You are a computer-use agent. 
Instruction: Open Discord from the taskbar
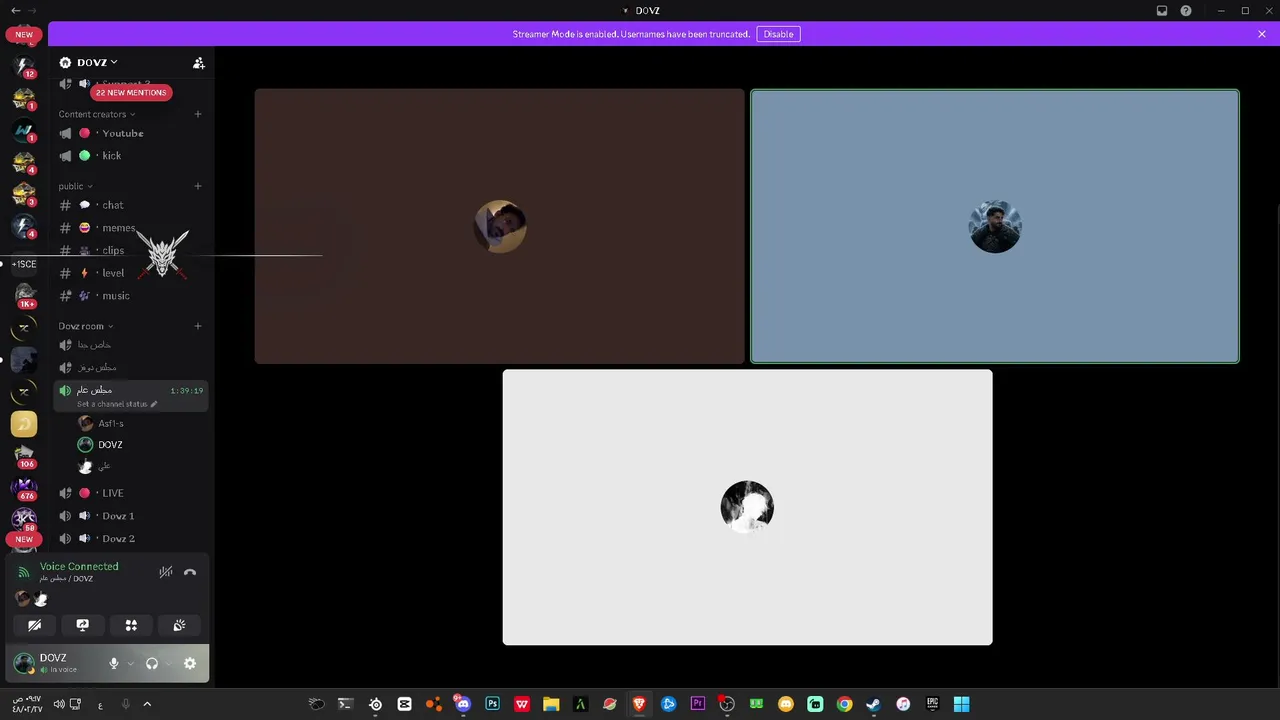tap(463, 704)
